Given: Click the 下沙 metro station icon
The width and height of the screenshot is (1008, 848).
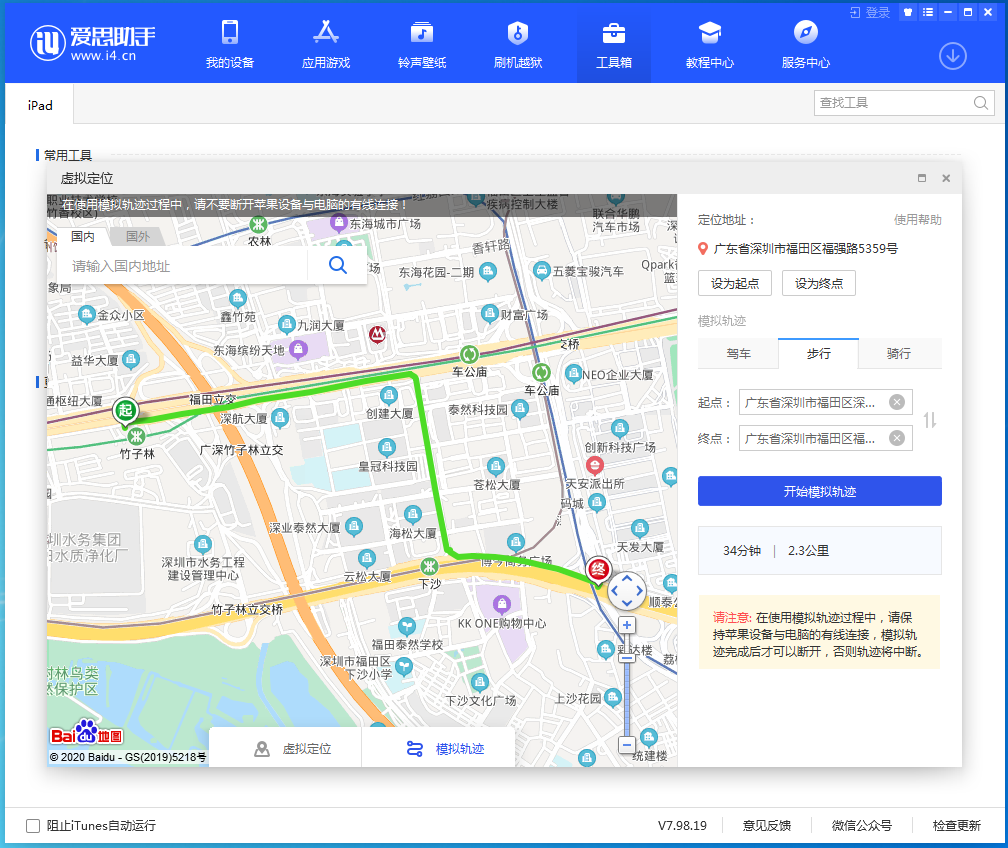Looking at the screenshot, I should pos(429,566).
